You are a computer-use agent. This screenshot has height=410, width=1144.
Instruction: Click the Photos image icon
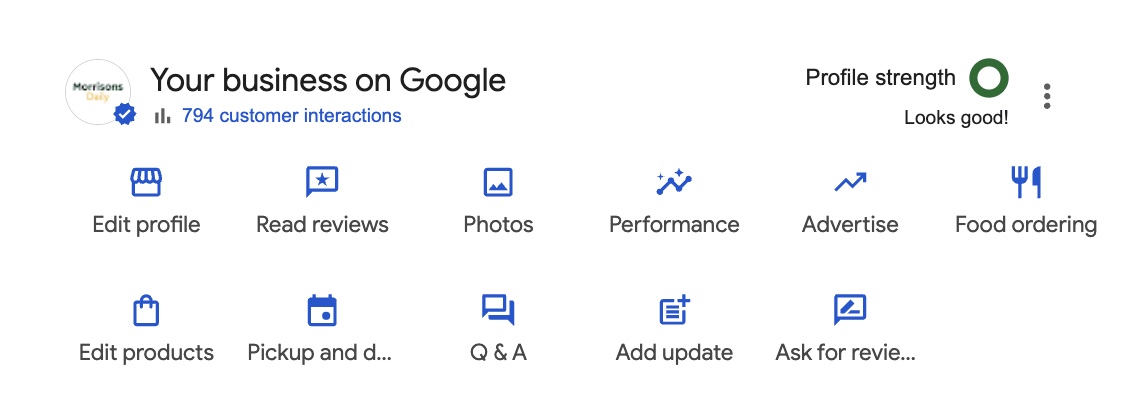(x=498, y=183)
